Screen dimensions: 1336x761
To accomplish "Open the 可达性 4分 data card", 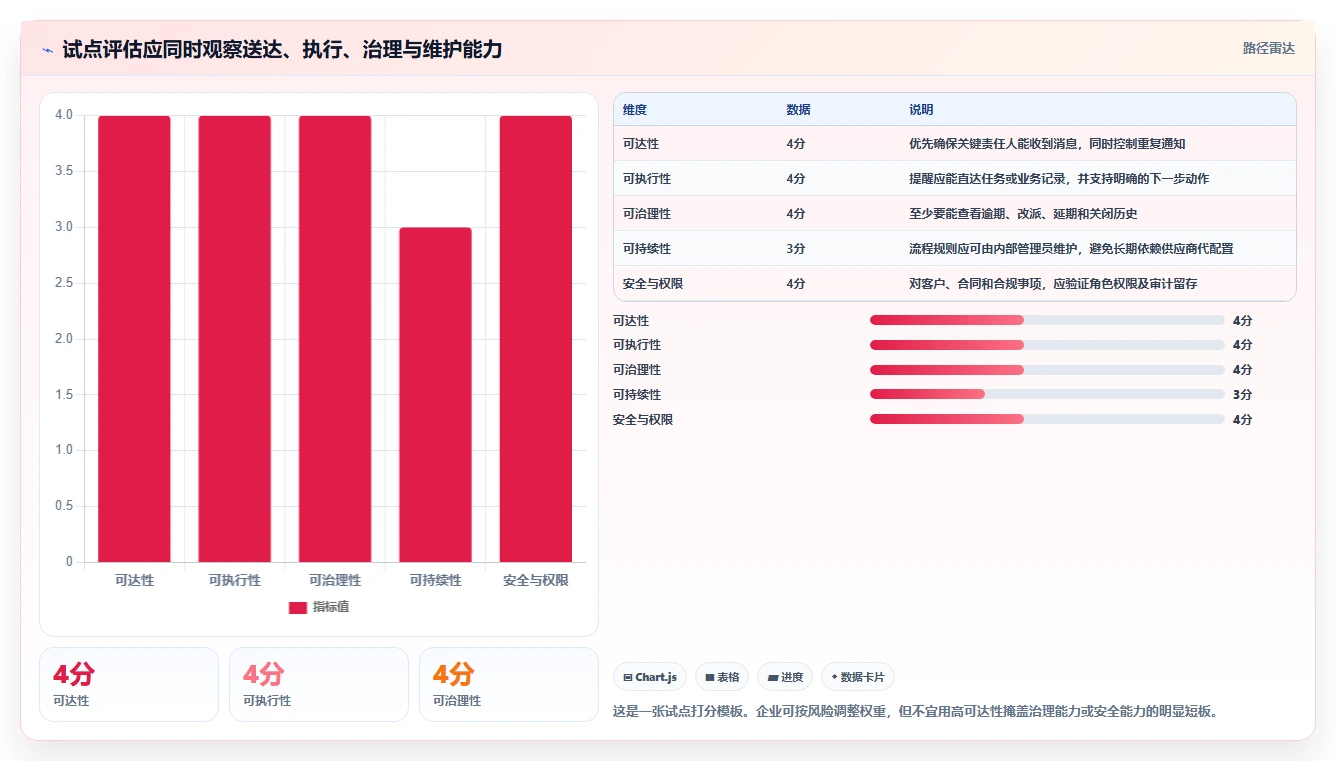I will pyautogui.click(x=129, y=684).
